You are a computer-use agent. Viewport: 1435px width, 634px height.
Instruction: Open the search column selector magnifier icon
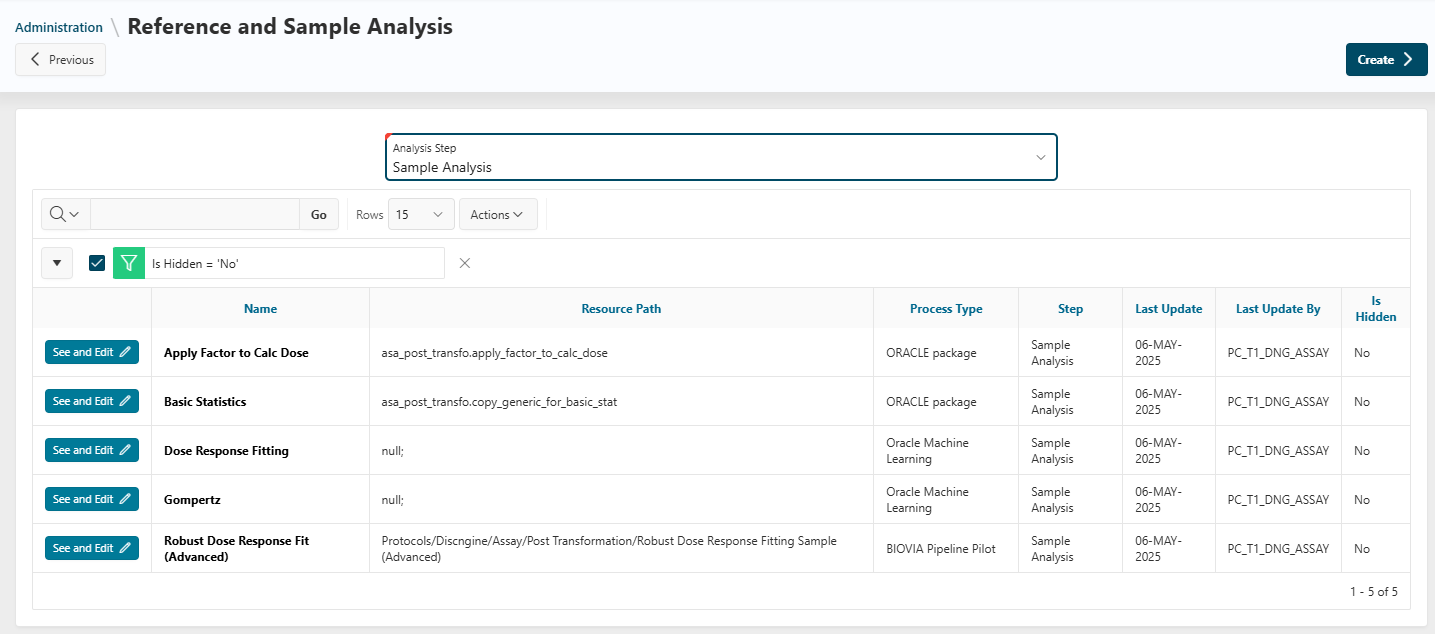[x=65, y=214]
